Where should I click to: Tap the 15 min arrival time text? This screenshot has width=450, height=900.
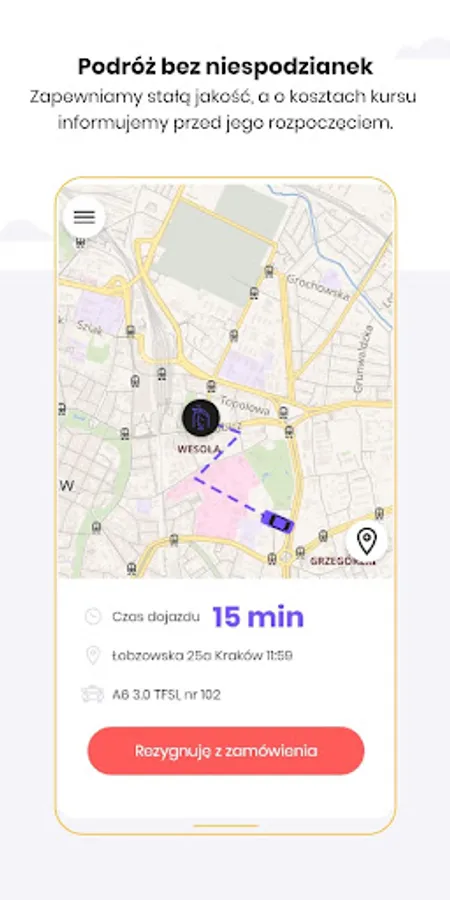(x=258, y=616)
